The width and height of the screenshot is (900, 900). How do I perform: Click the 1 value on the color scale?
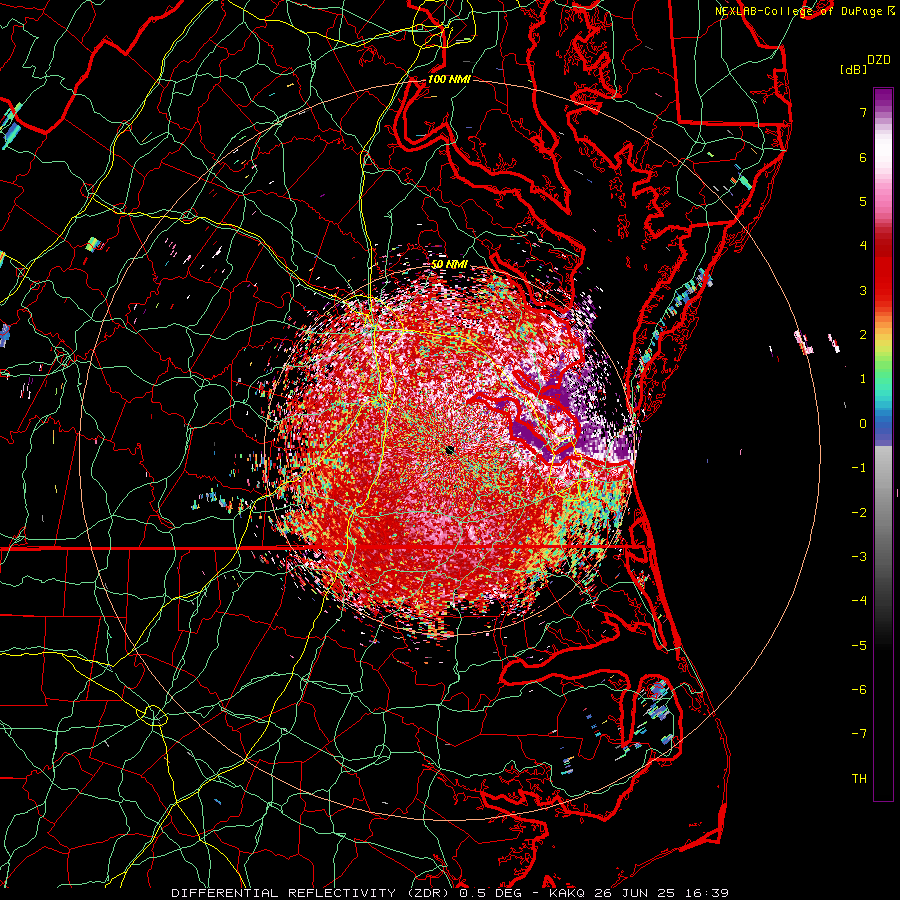(863, 379)
